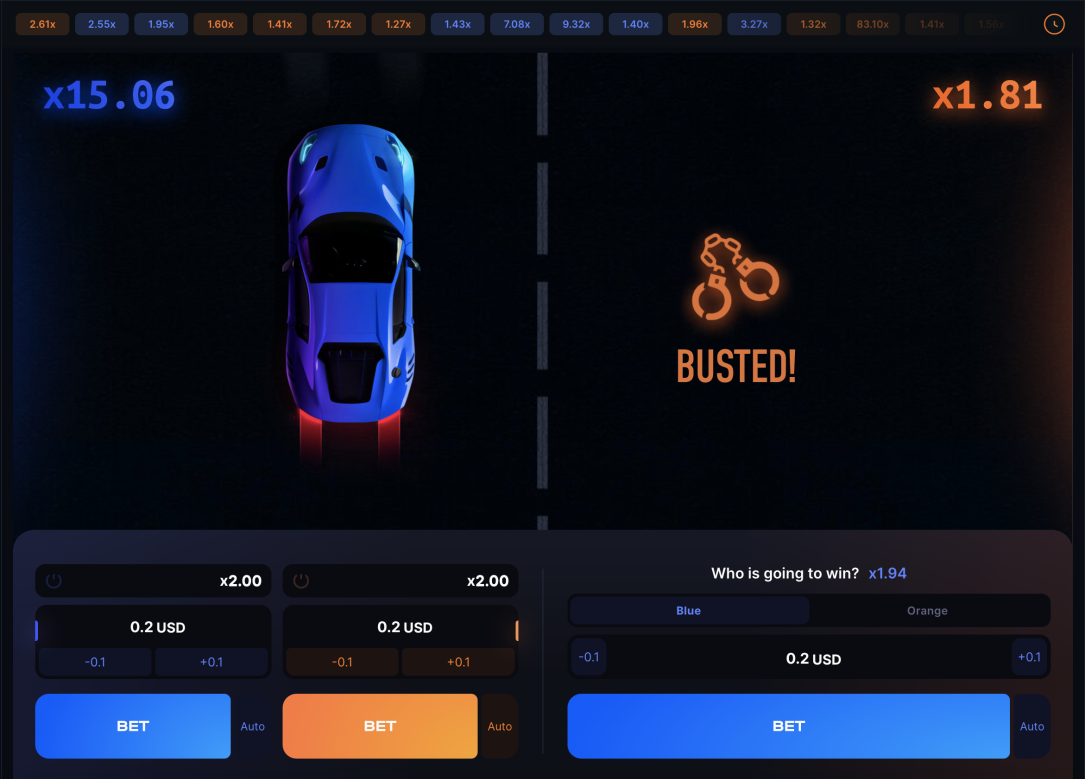Select the Orange winner tab

point(927,611)
